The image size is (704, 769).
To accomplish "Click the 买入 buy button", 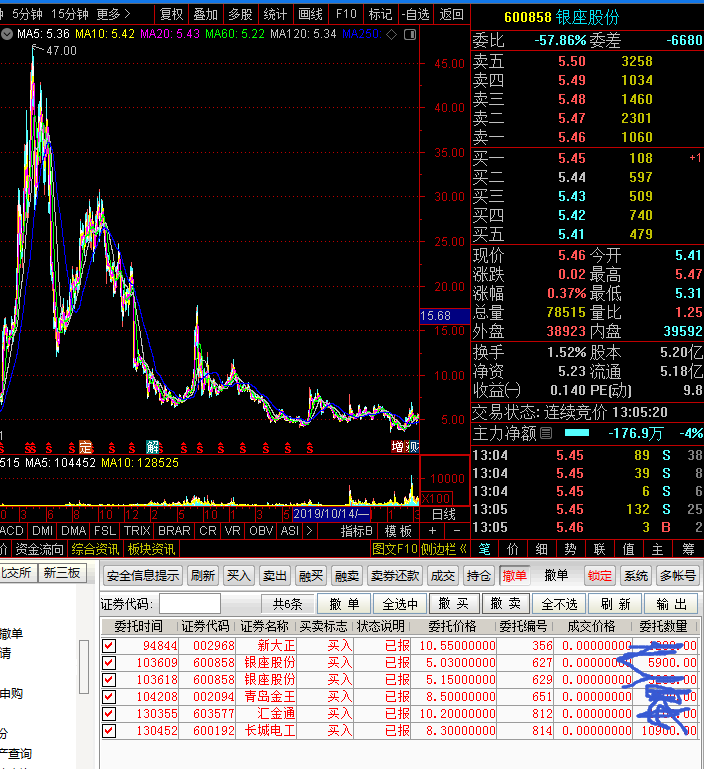I will point(238,575).
